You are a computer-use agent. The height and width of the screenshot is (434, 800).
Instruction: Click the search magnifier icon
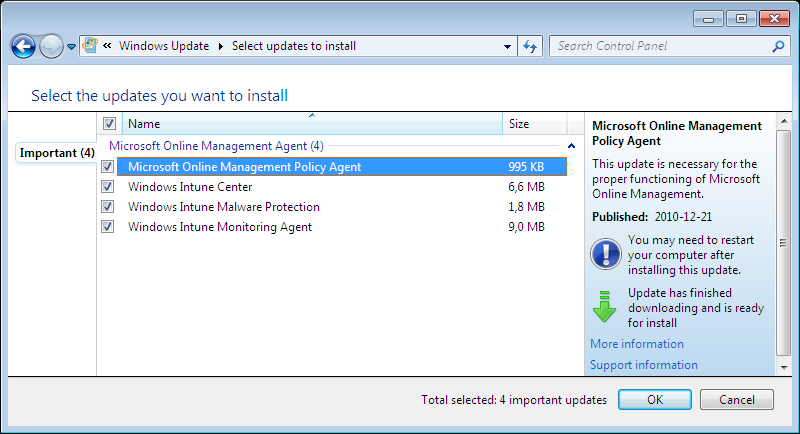[x=778, y=46]
